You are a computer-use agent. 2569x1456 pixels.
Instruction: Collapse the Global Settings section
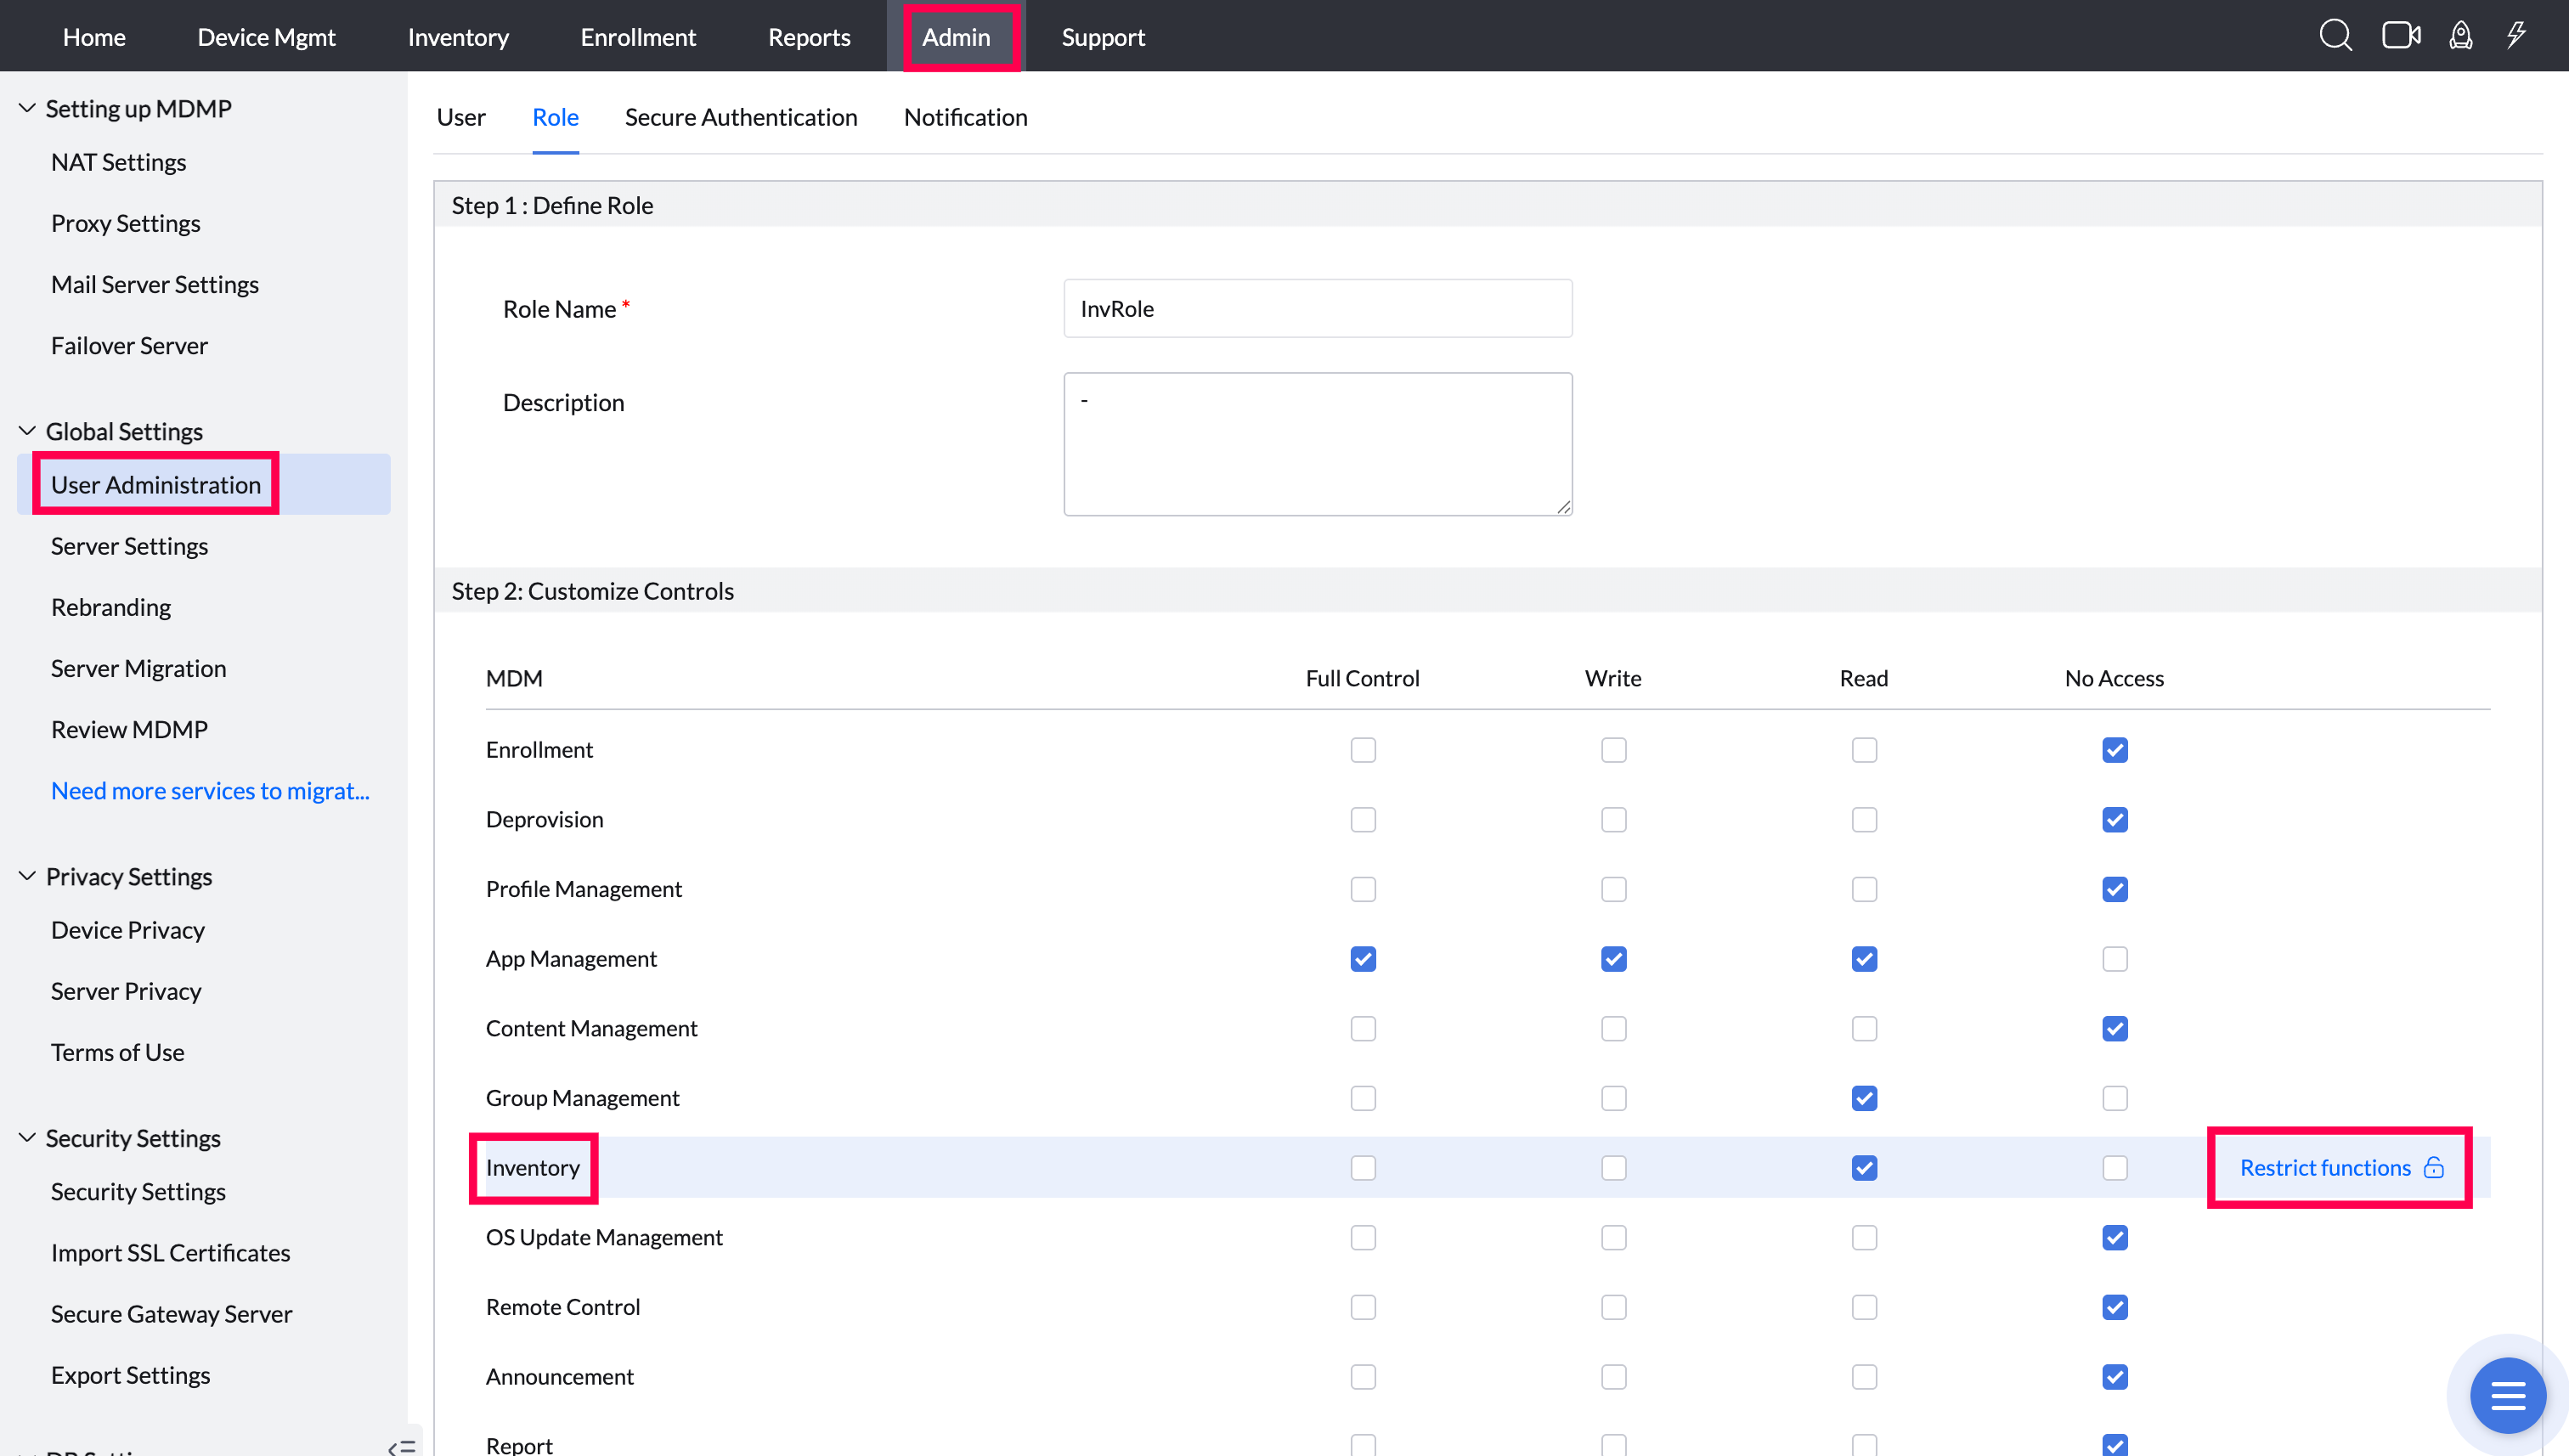click(27, 431)
